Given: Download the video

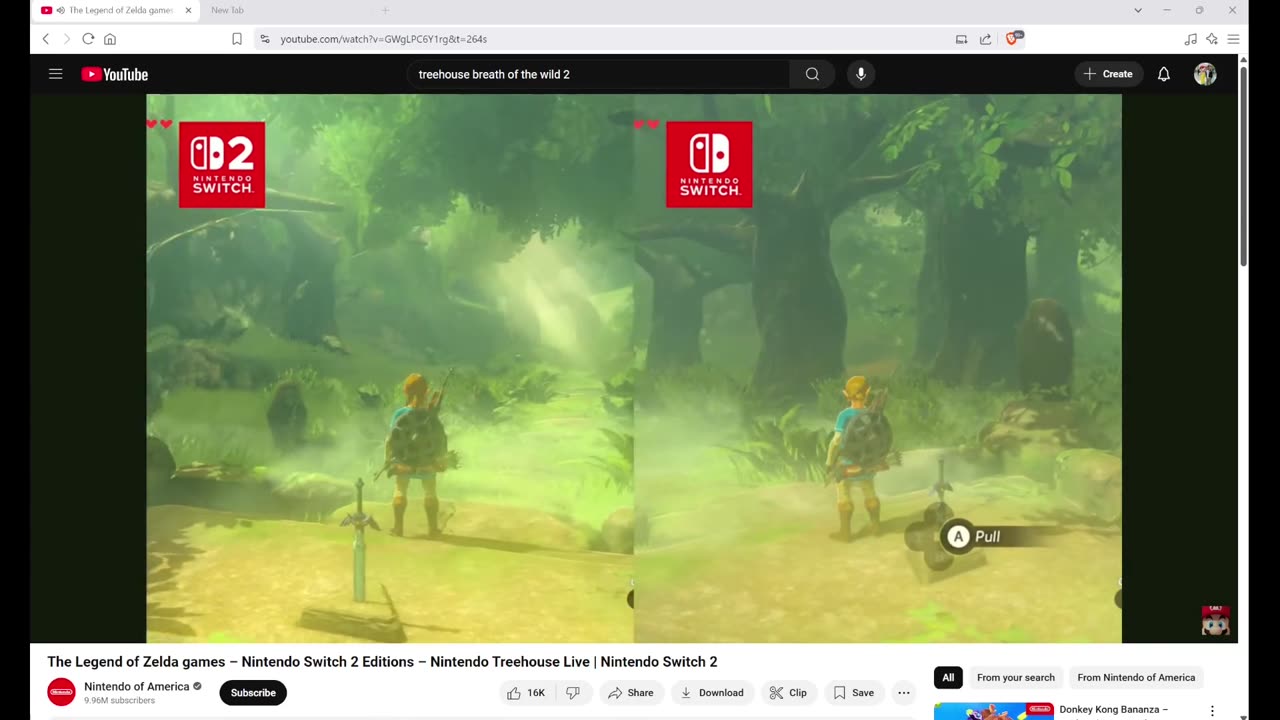Looking at the screenshot, I should [712, 693].
